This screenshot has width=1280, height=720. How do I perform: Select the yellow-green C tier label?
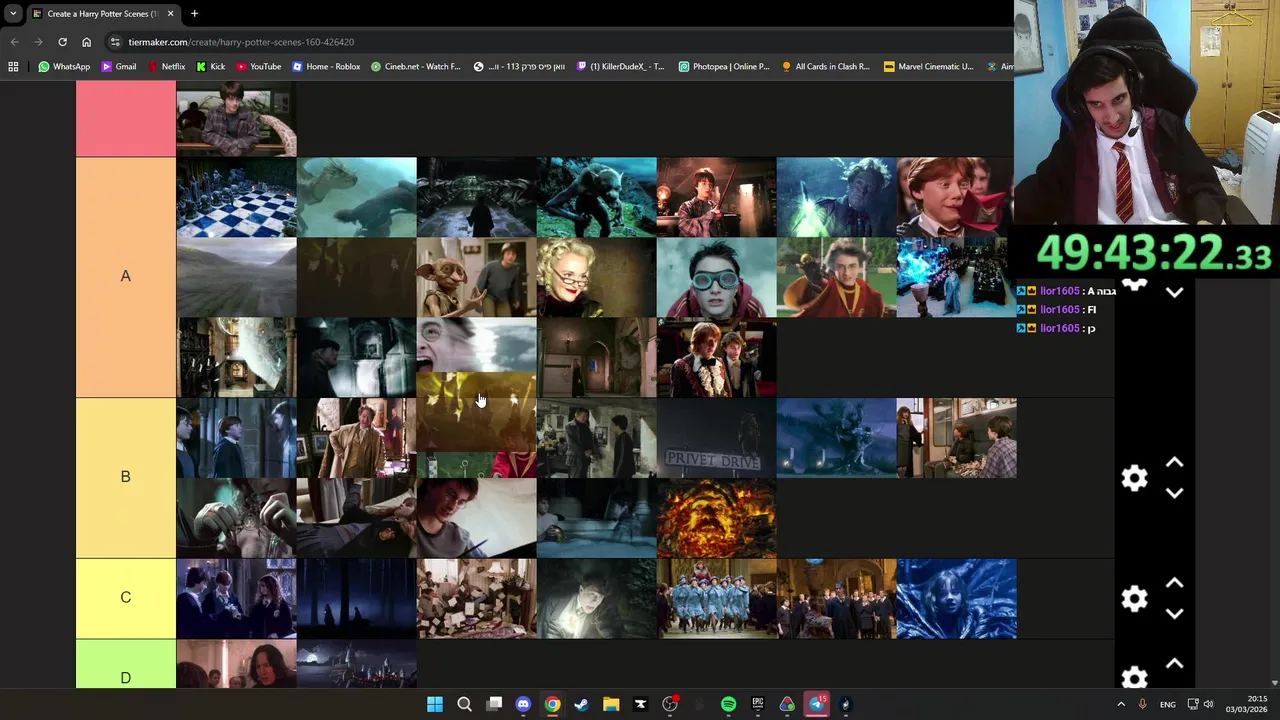point(126,598)
